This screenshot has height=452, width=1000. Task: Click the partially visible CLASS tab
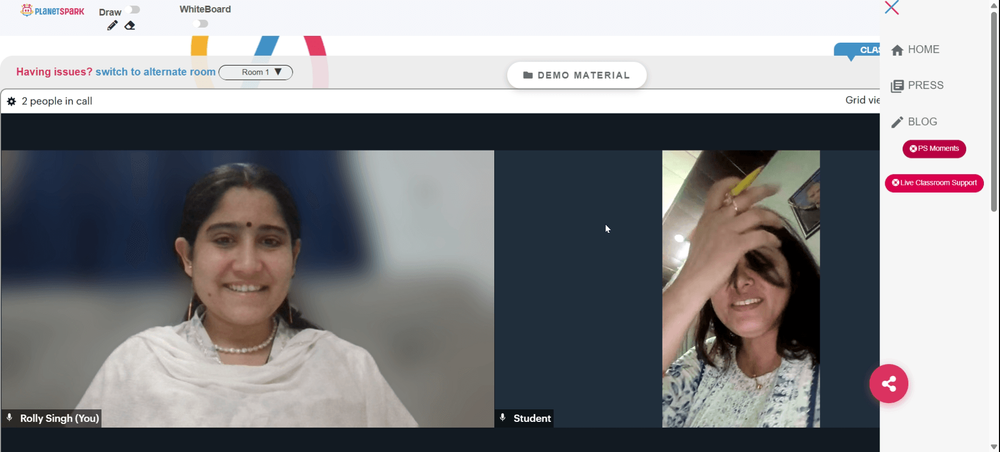pos(858,50)
